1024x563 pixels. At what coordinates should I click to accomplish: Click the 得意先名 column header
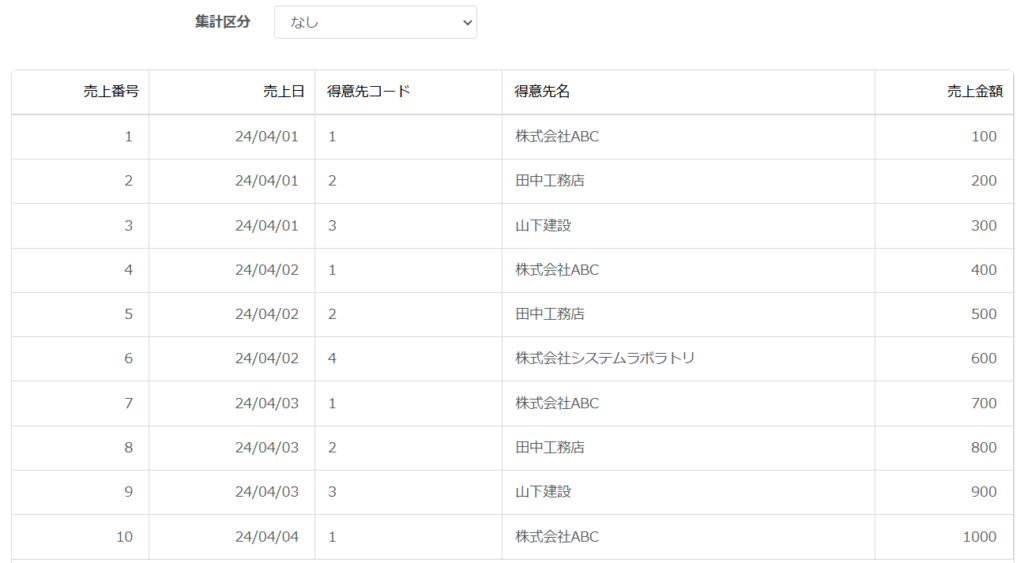[x=688, y=92]
